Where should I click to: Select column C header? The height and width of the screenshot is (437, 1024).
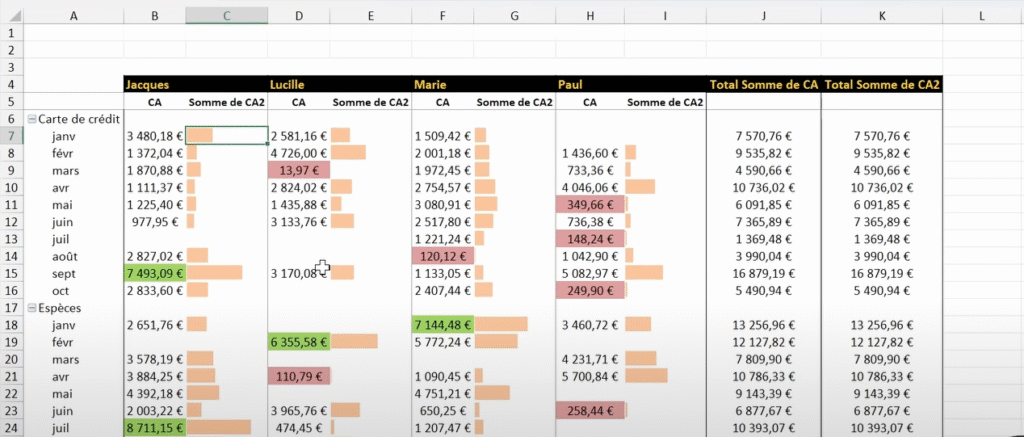click(x=226, y=16)
